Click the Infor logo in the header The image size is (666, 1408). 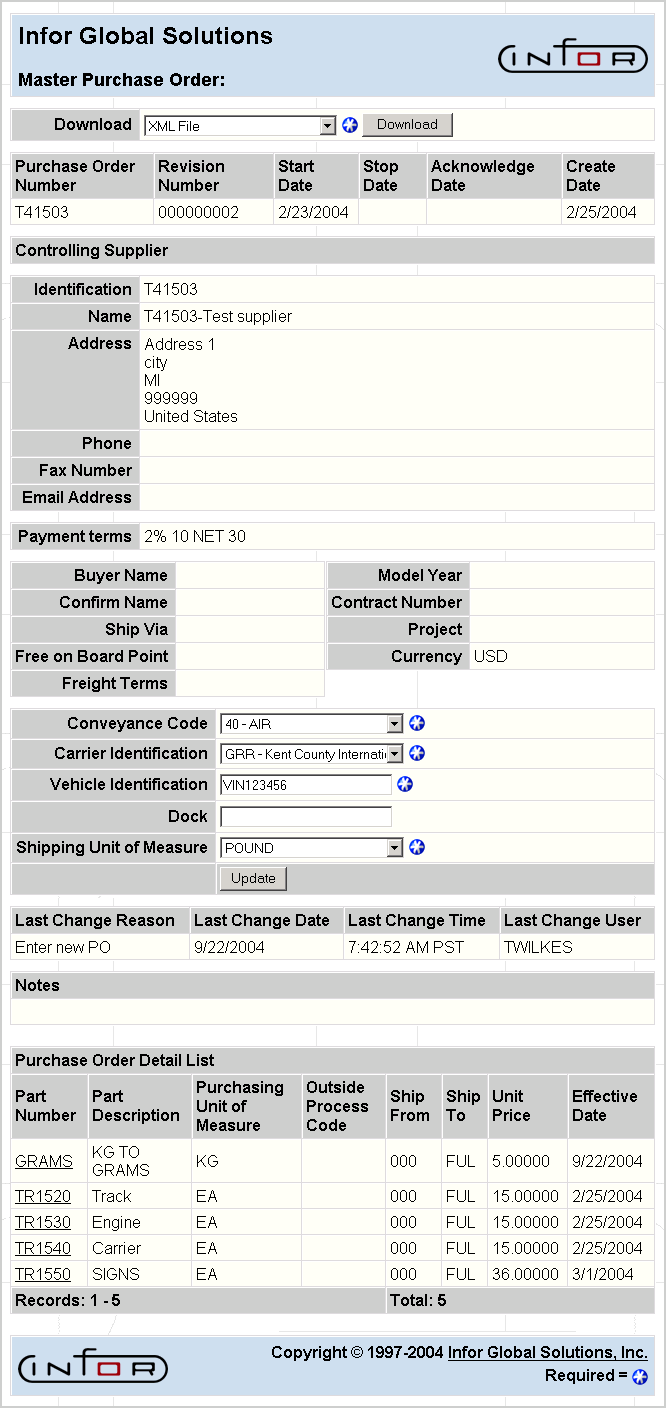point(573,58)
